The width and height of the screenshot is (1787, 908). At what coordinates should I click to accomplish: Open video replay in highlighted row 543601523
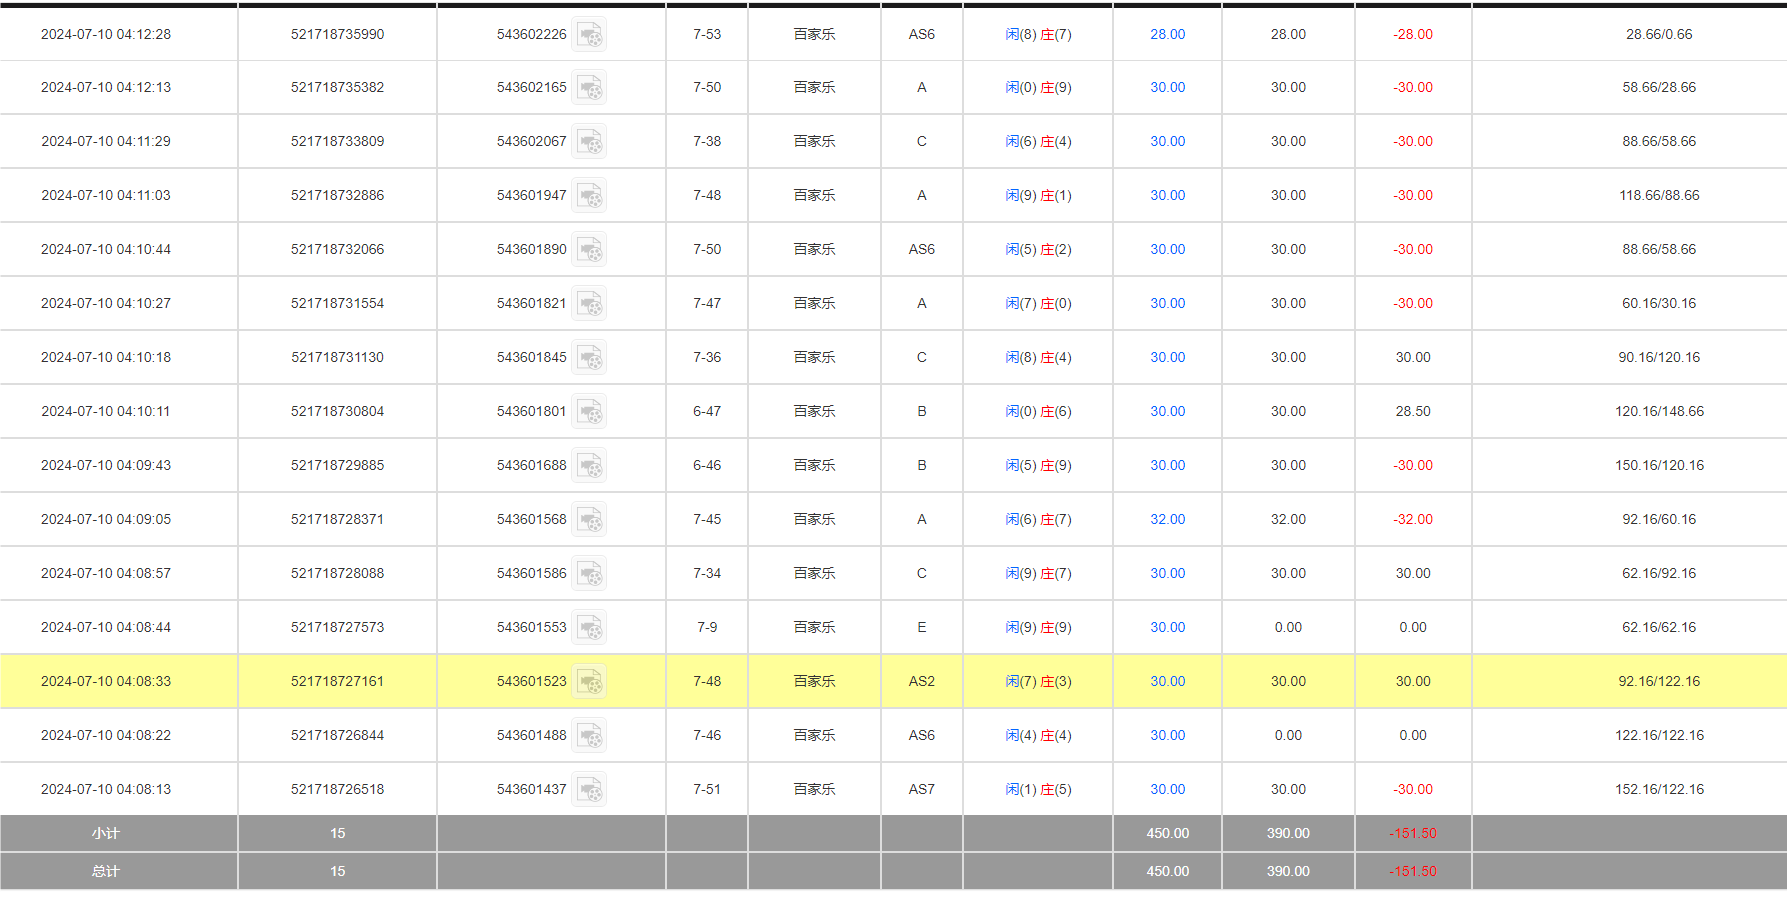click(589, 683)
